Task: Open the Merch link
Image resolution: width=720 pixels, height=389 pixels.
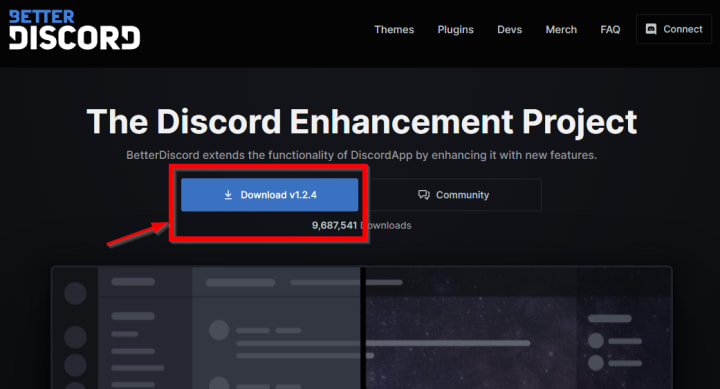Action: 561,29
